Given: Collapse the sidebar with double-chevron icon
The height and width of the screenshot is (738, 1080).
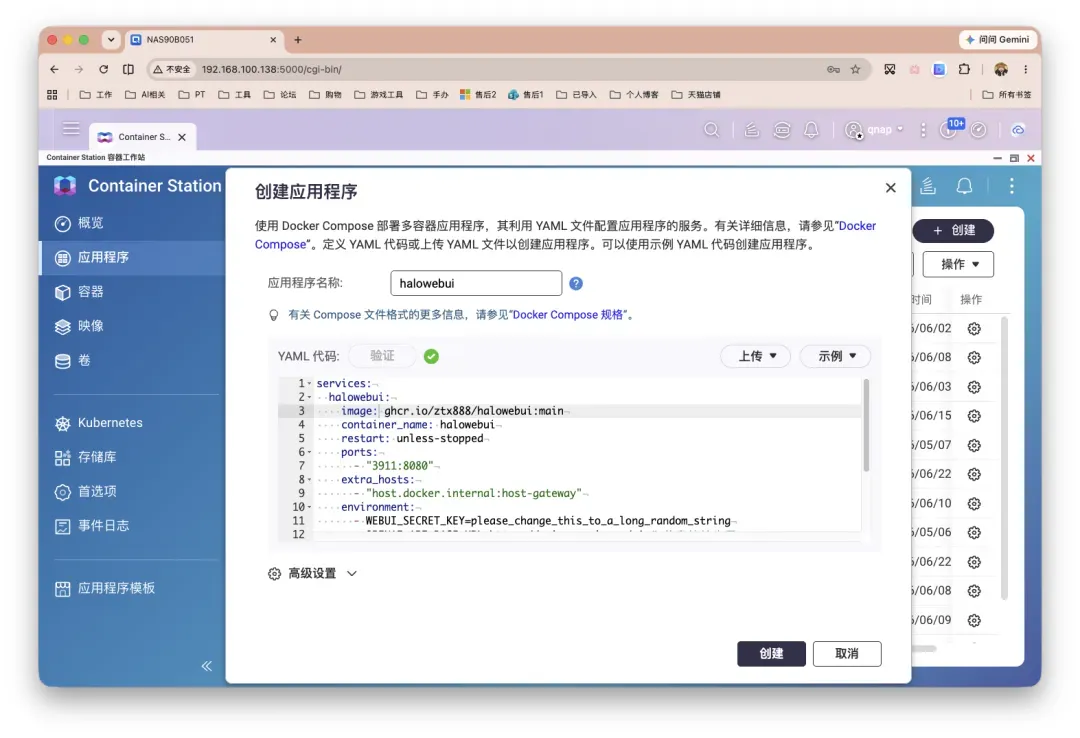Looking at the screenshot, I should (207, 666).
